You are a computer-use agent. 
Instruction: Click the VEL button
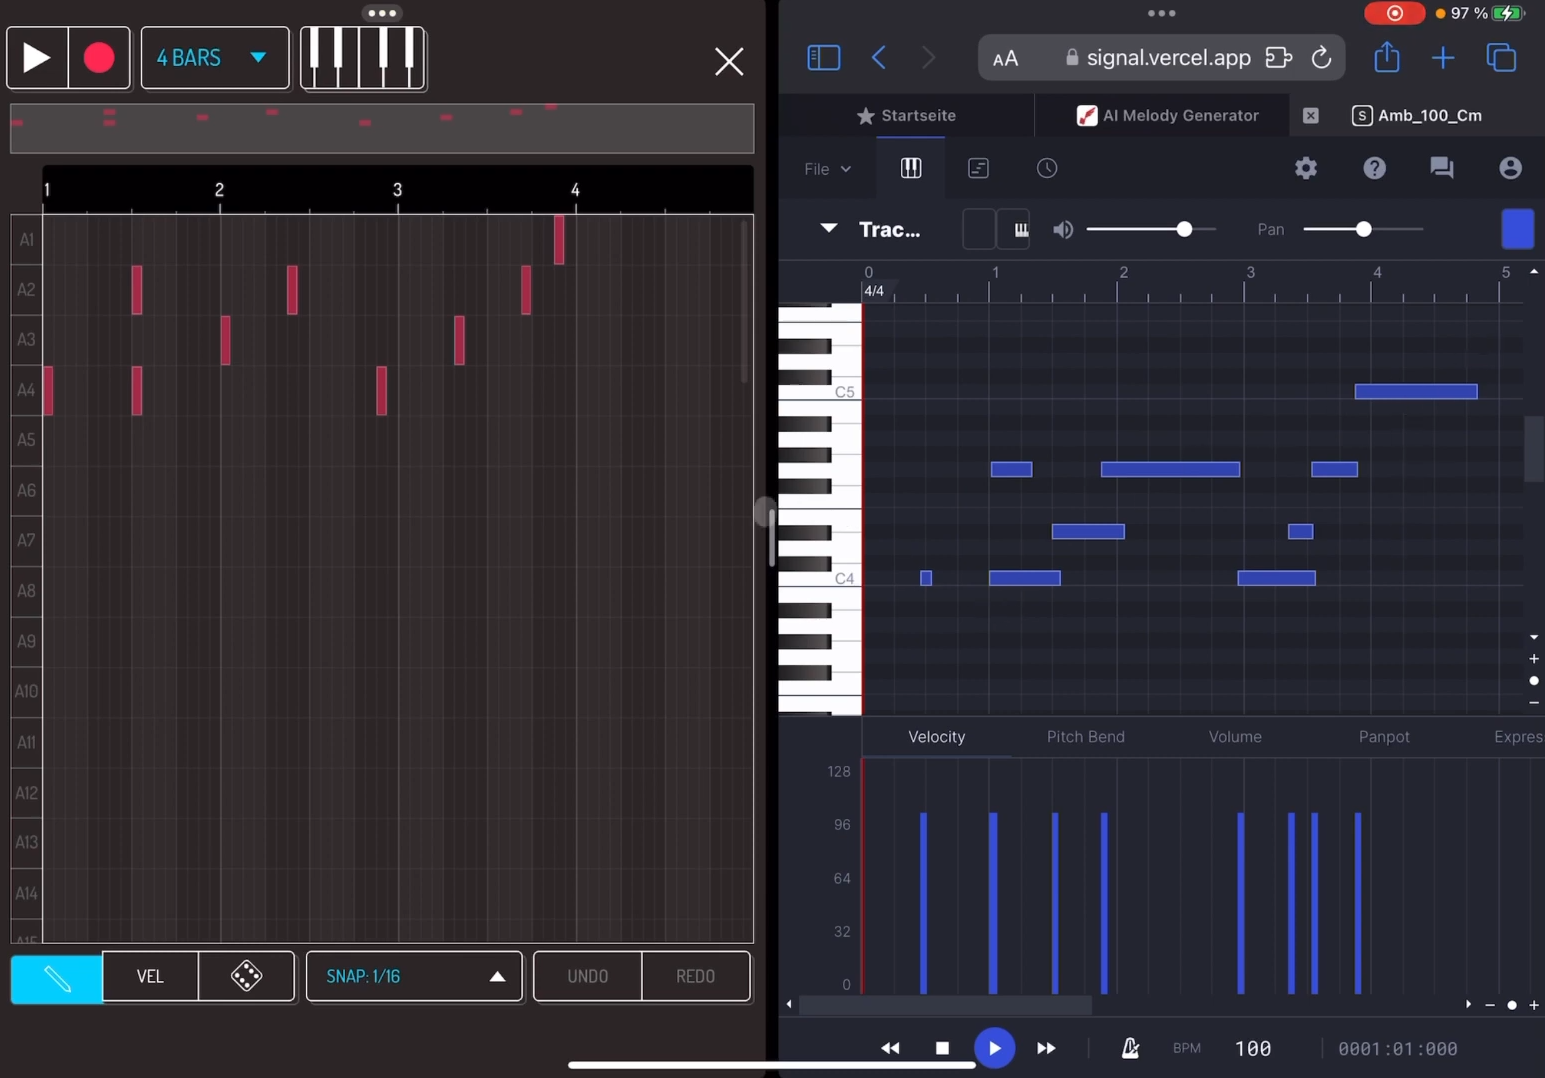tap(150, 976)
